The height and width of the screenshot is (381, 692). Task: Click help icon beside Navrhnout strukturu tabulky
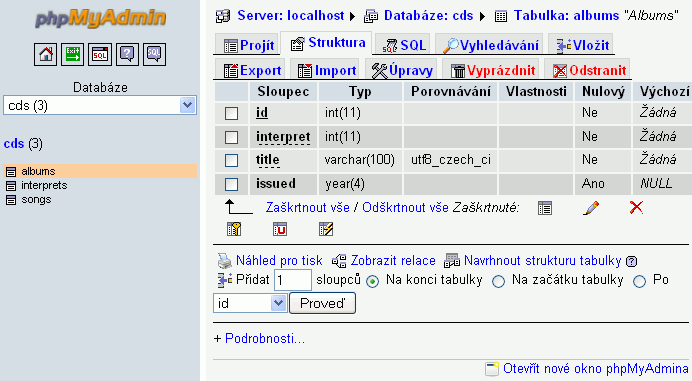[x=632, y=261]
